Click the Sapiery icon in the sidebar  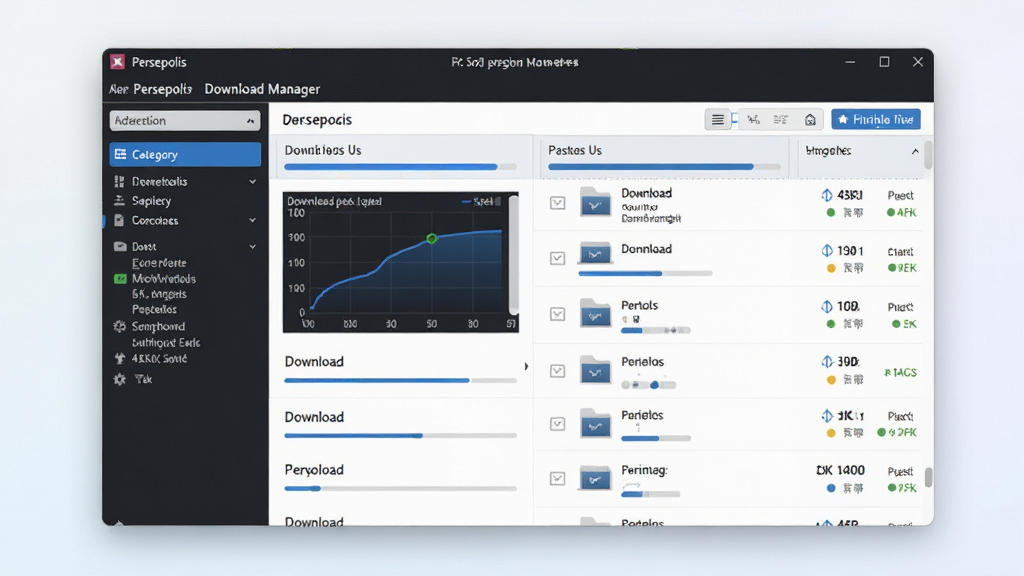[x=120, y=200]
